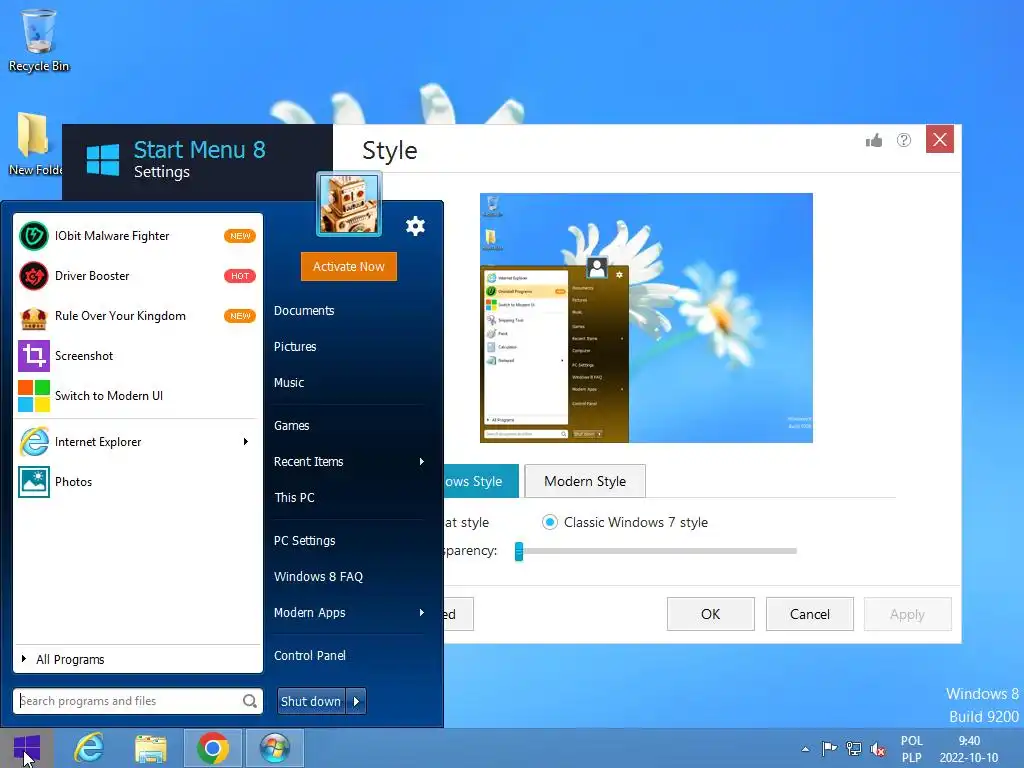Open Action Center flag tray icon
The image size is (1024, 768).
(829, 748)
